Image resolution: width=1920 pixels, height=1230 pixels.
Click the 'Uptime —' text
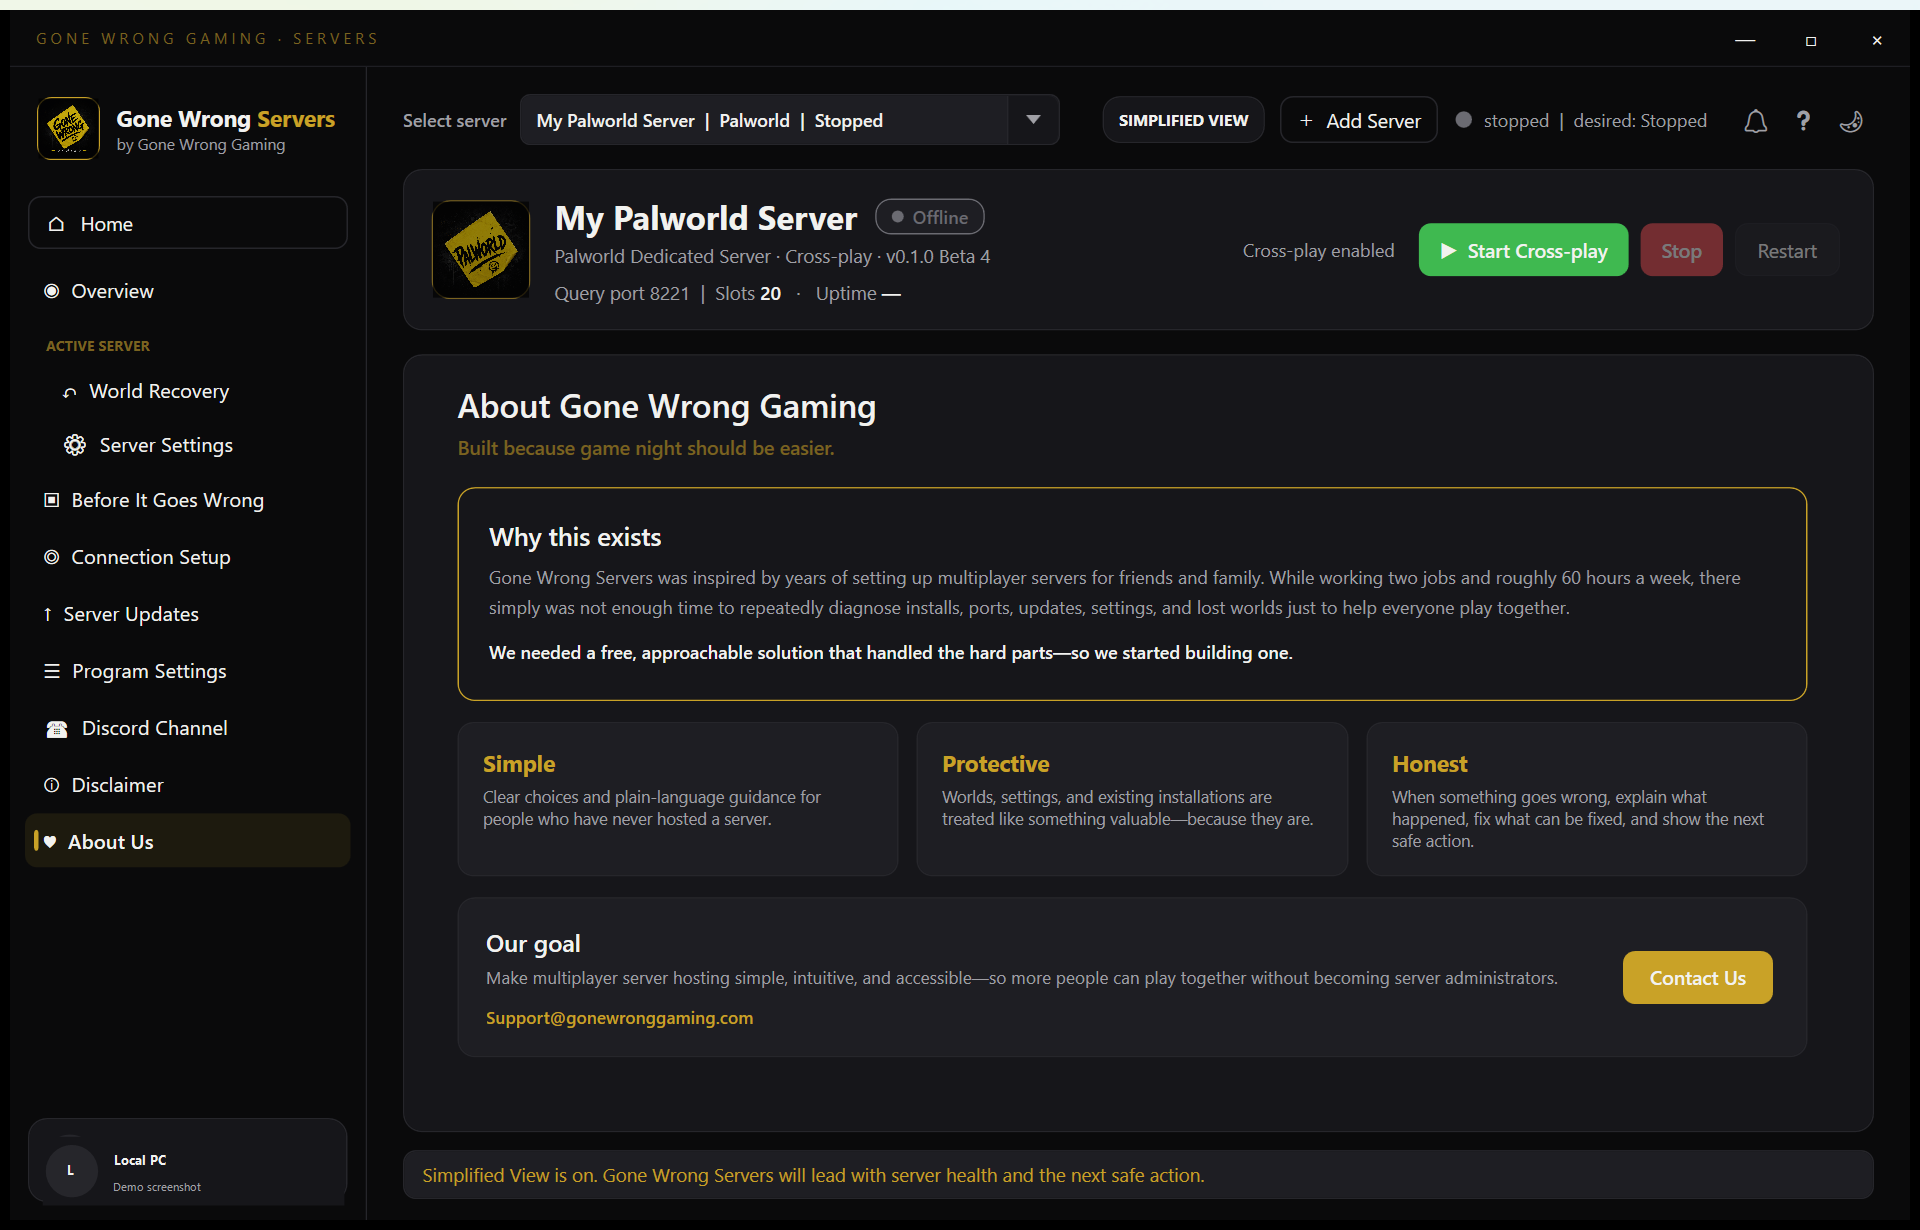tap(858, 293)
